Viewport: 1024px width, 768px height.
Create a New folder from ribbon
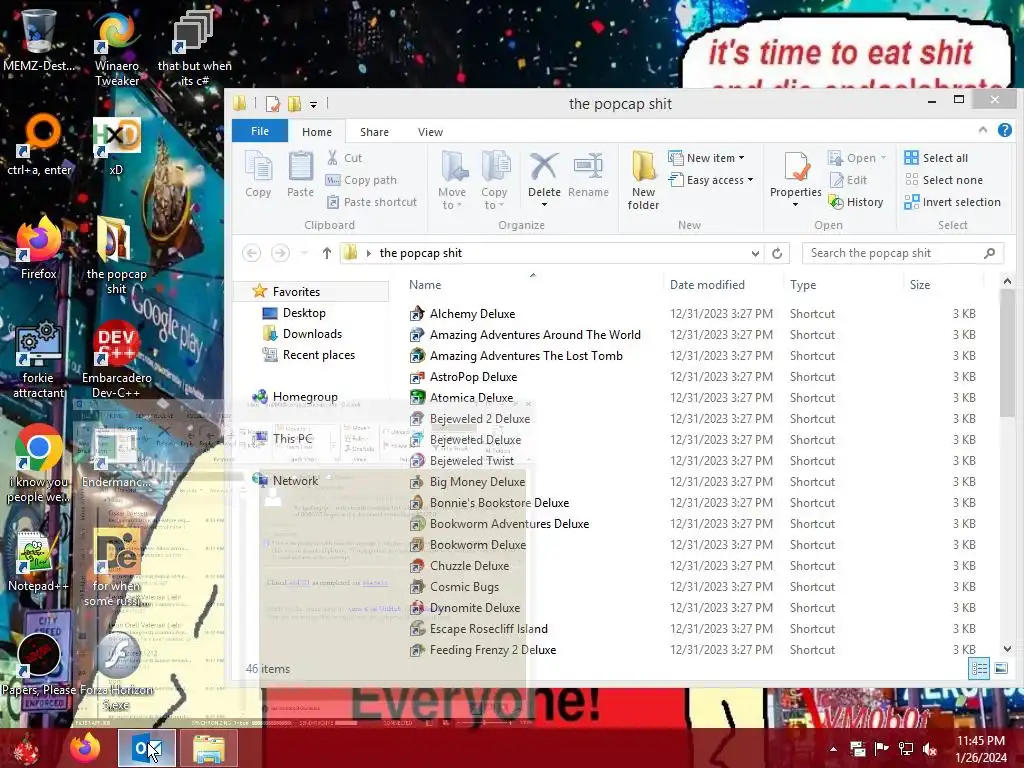pos(643,180)
